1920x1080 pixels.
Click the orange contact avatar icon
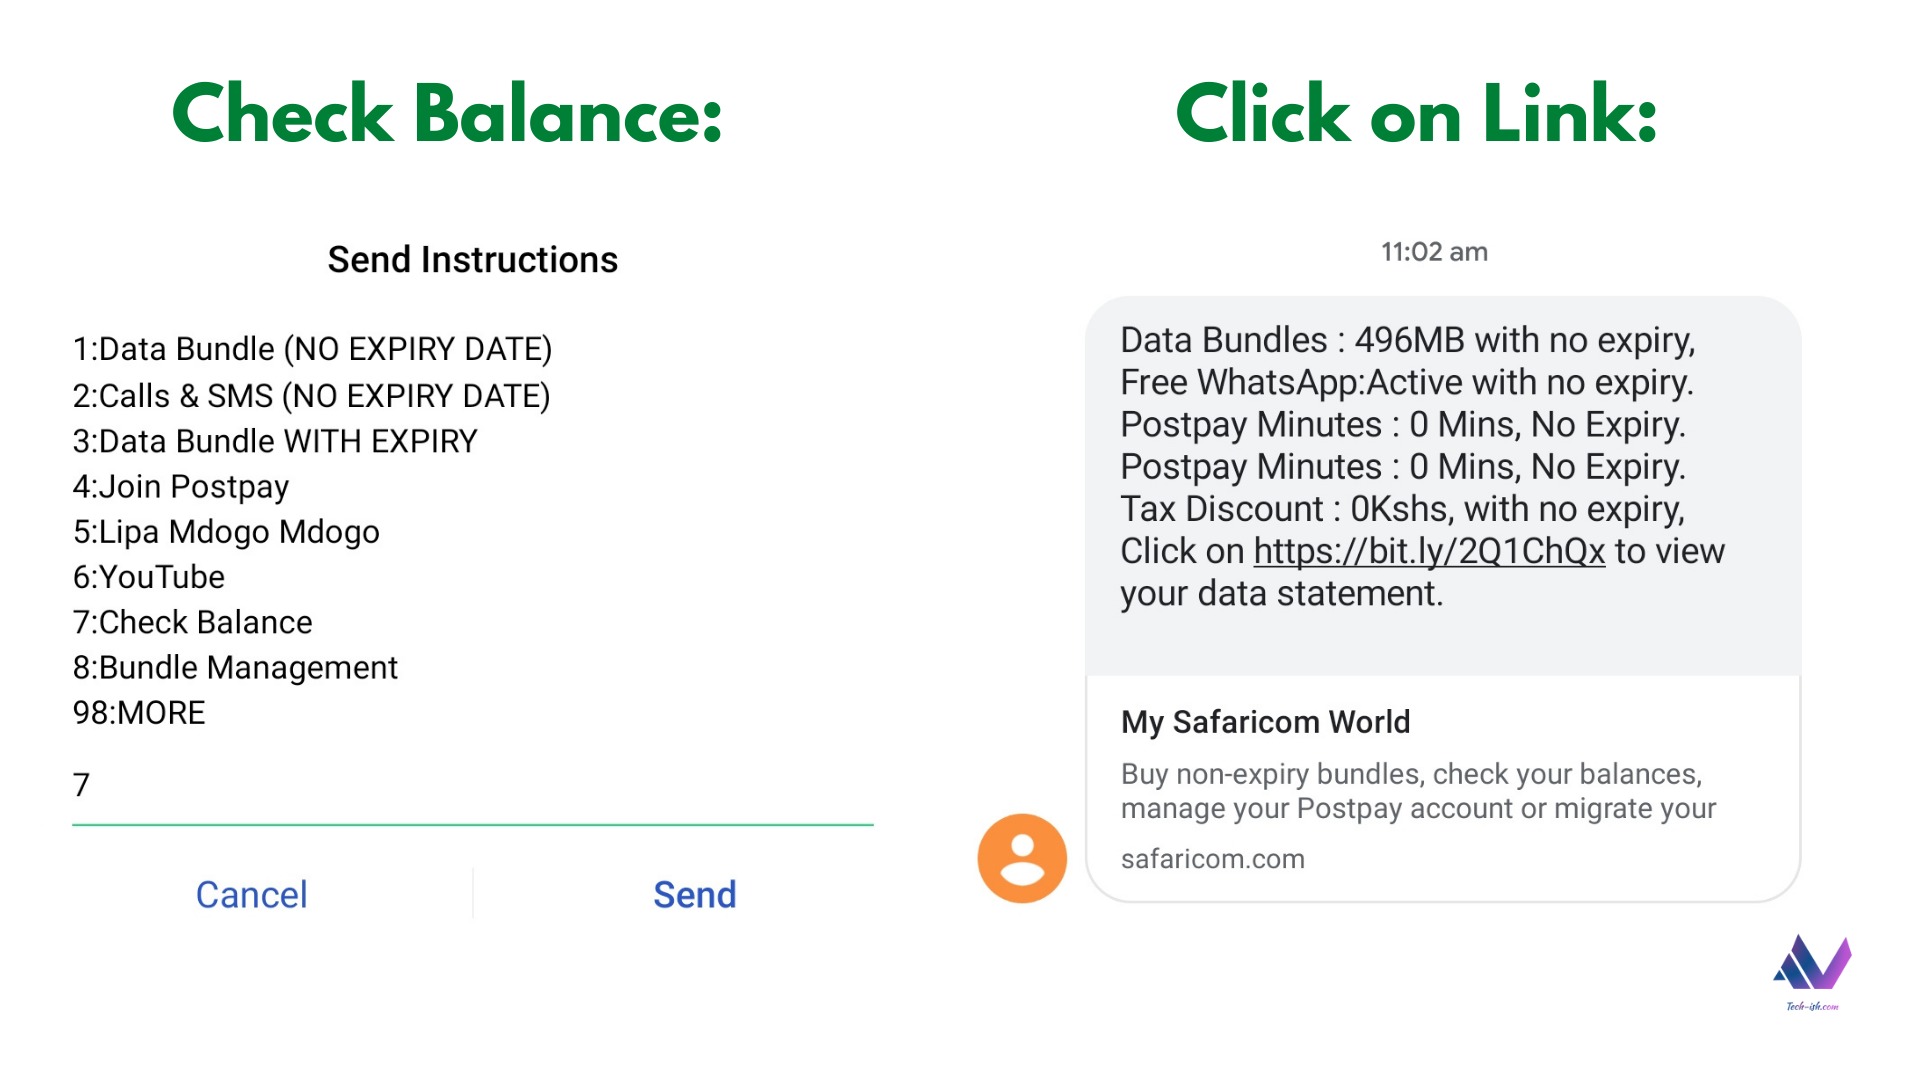point(1022,858)
